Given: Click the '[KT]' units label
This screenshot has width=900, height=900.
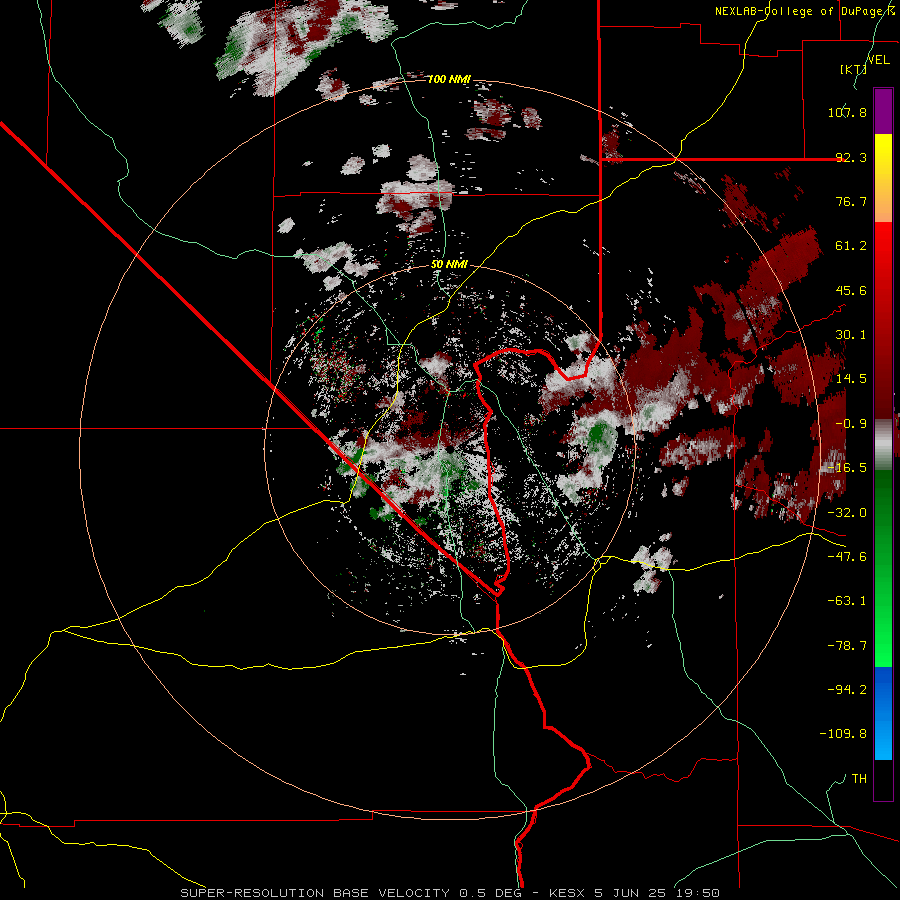Looking at the screenshot, I should [x=853, y=69].
